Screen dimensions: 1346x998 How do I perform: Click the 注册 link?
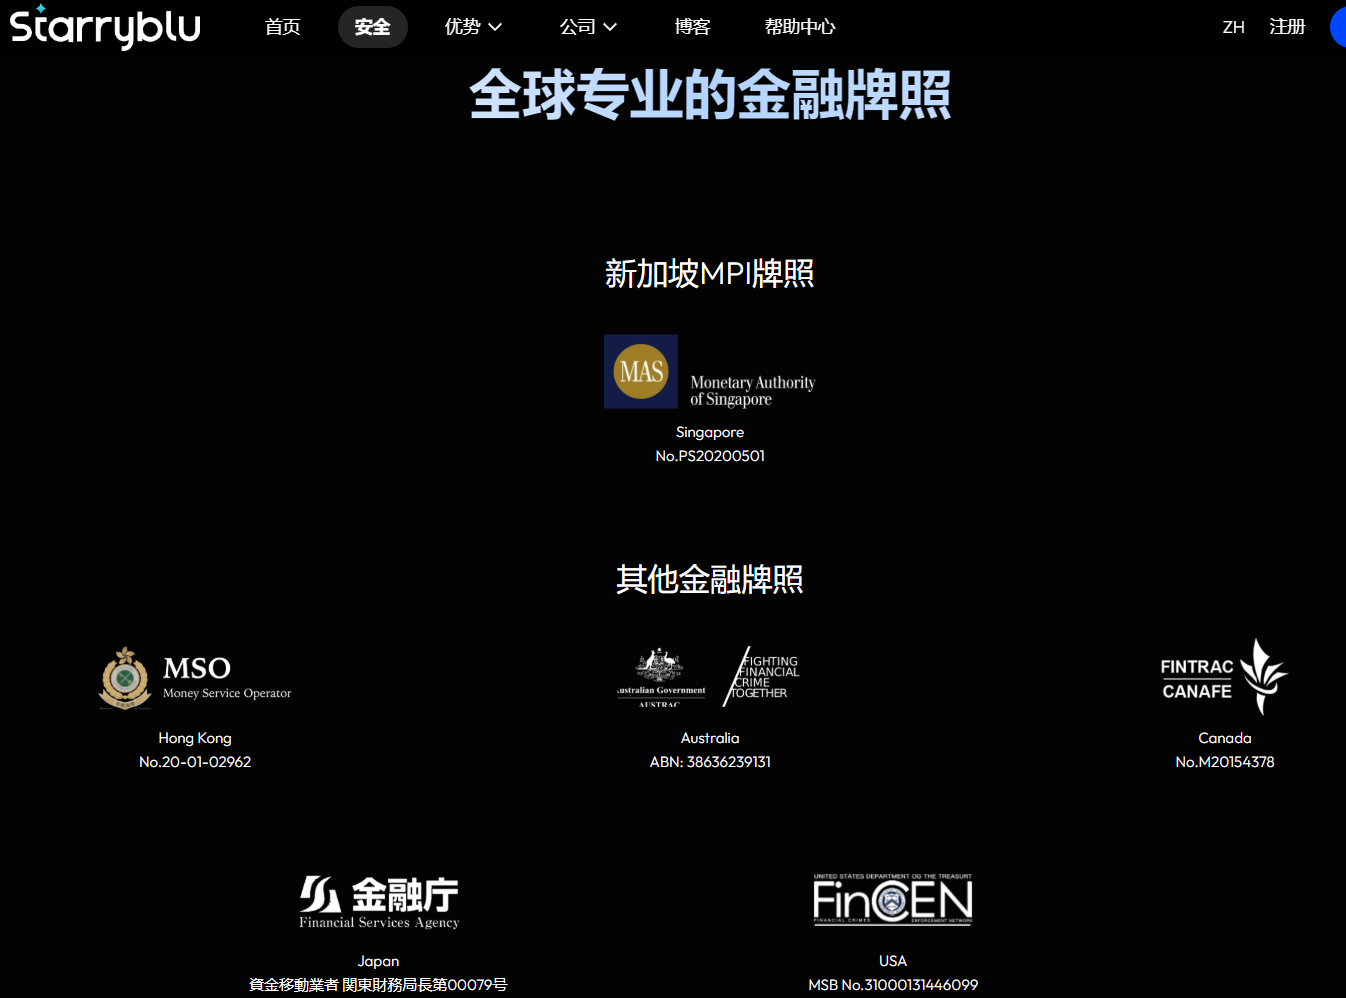(1288, 27)
